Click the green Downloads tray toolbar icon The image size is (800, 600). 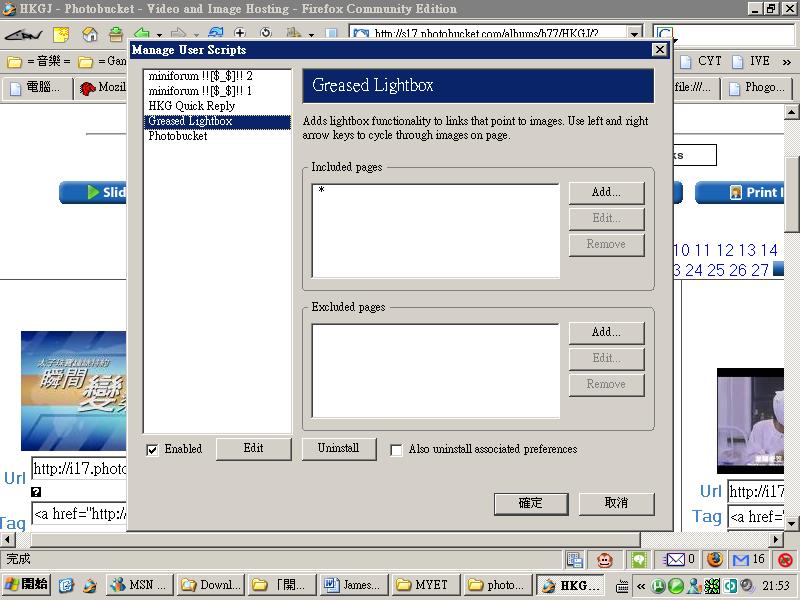[x=116, y=34]
